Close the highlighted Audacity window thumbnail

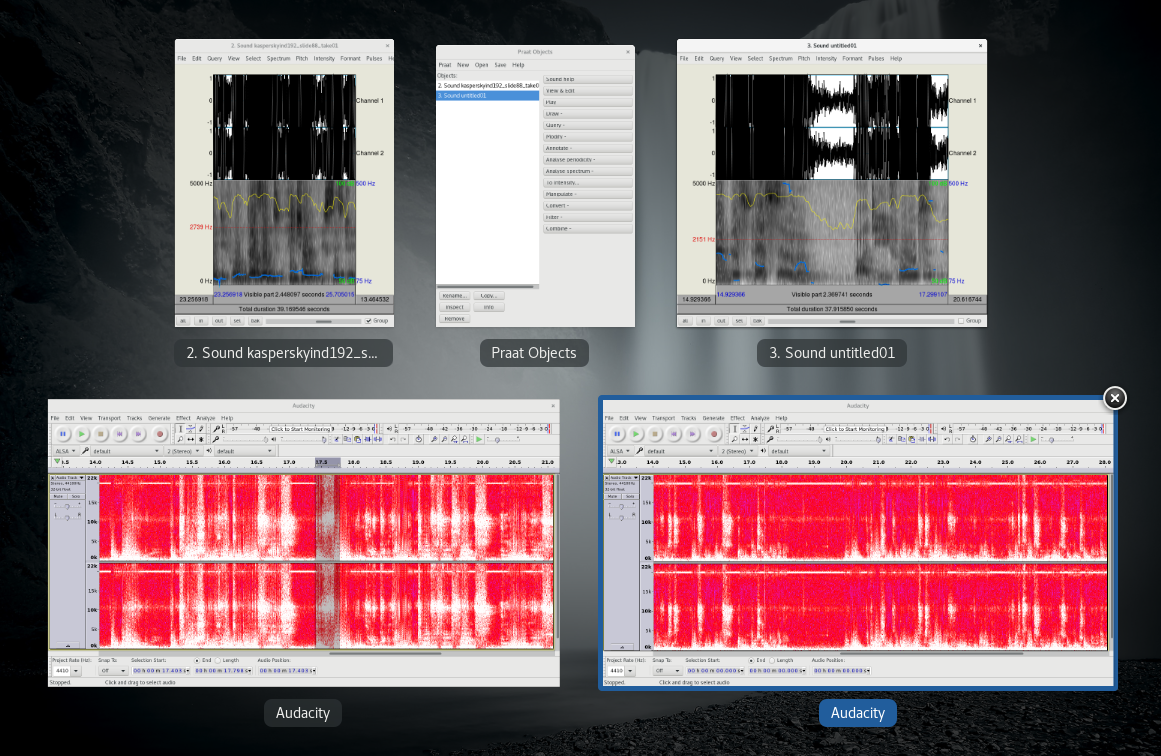click(x=1115, y=398)
